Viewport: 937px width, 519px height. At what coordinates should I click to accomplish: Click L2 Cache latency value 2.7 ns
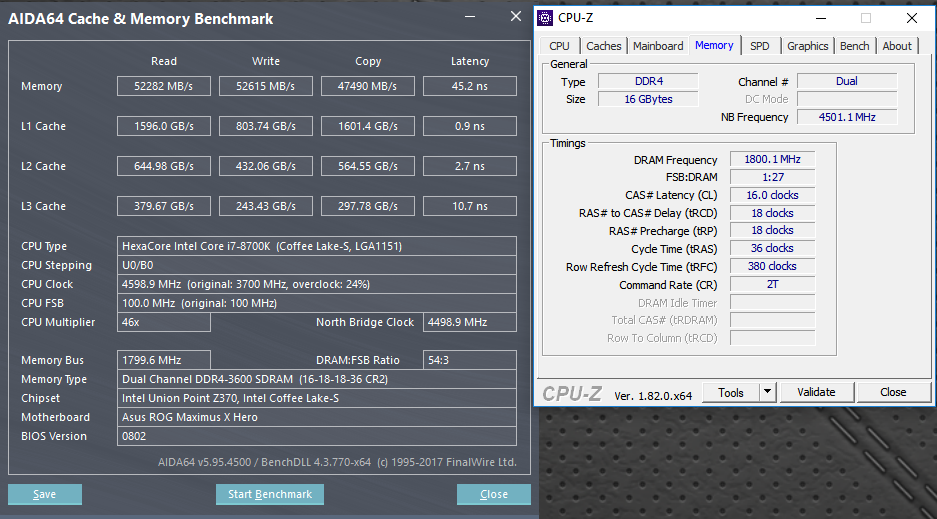coord(470,166)
